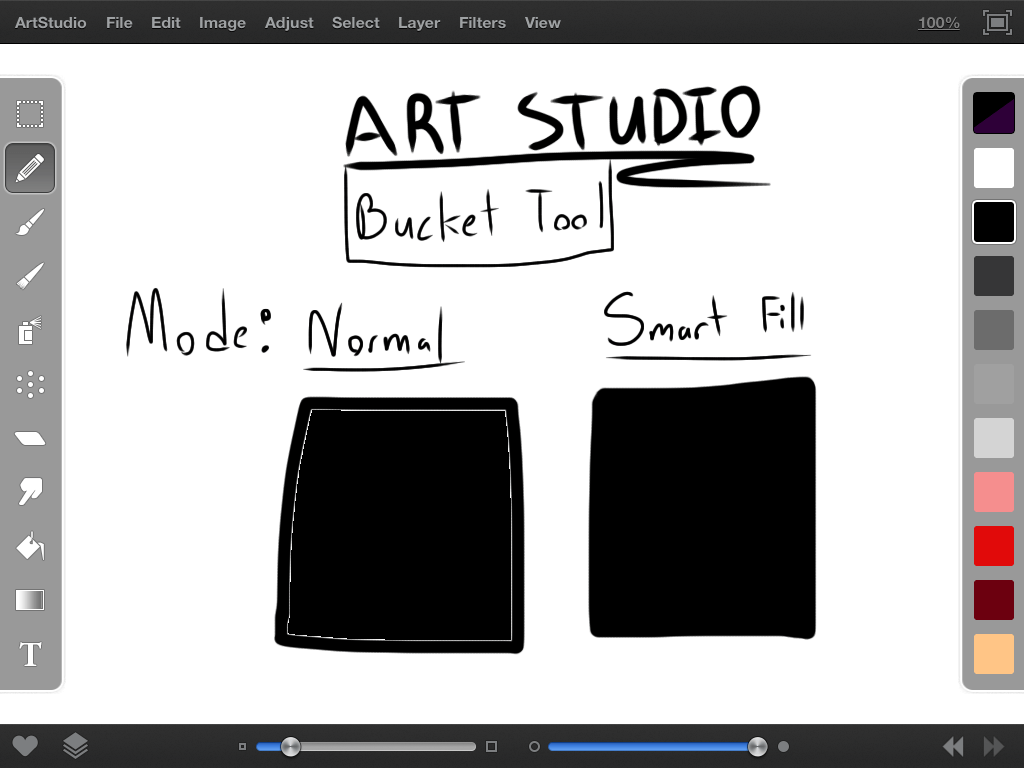The height and width of the screenshot is (768, 1024).
Task: Open the primary/secondary color picker swatch
Action: click(993, 113)
